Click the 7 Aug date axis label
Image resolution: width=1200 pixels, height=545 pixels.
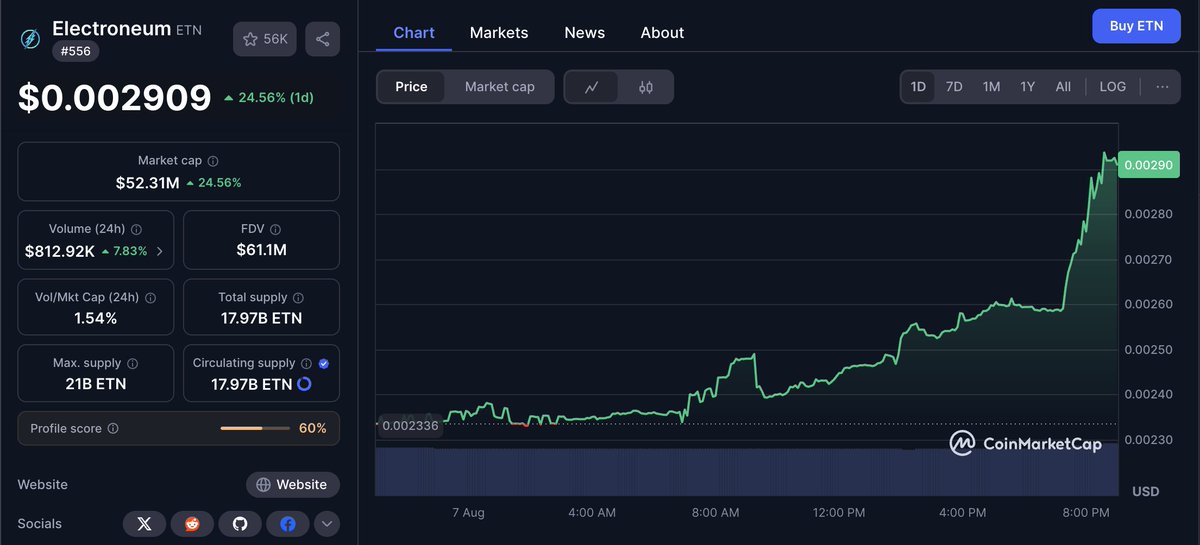click(x=468, y=513)
